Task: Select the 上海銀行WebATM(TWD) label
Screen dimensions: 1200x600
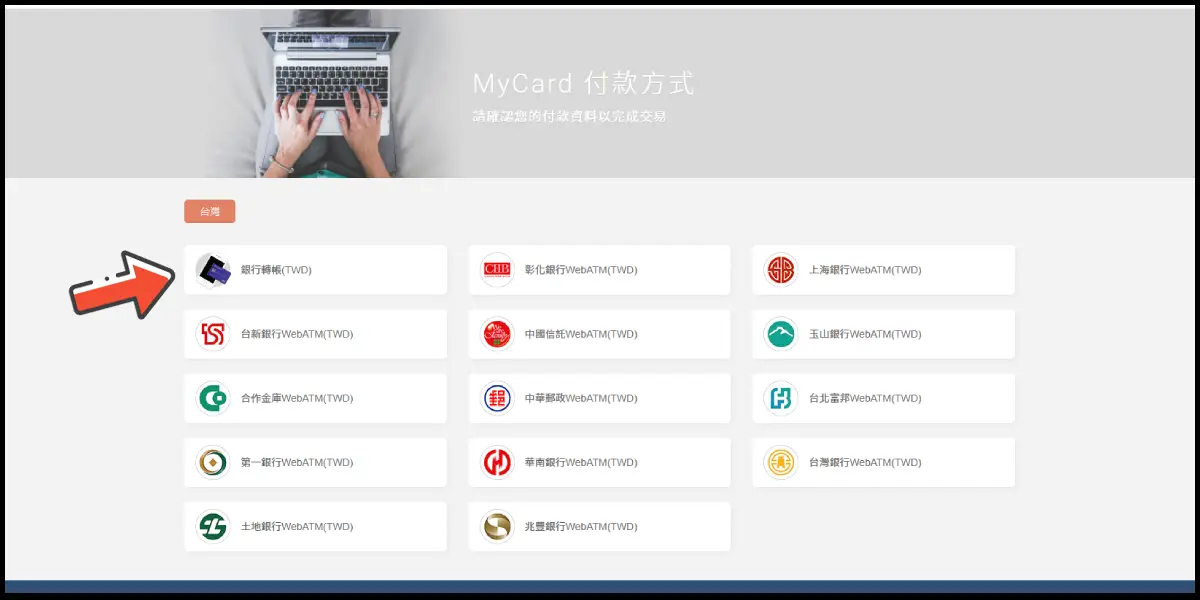Action: (x=865, y=270)
